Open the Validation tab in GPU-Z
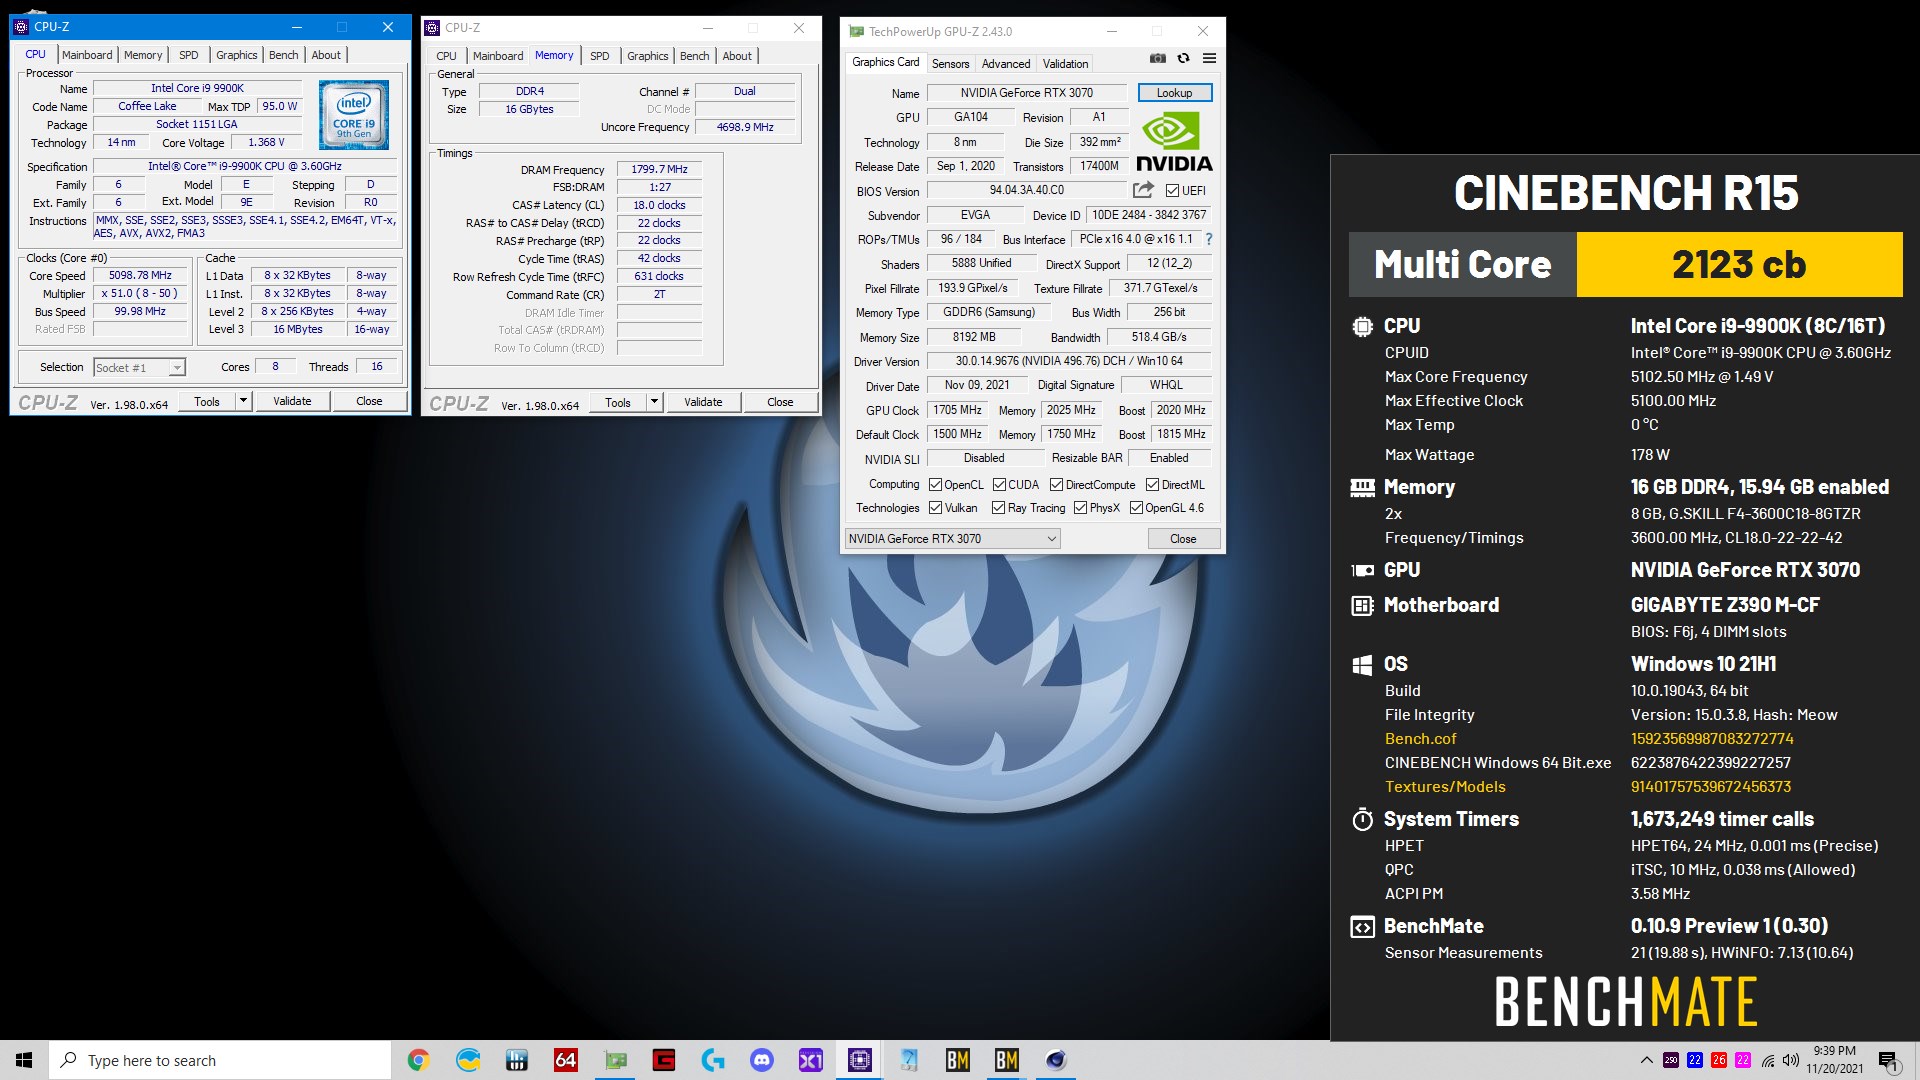 tap(1065, 63)
